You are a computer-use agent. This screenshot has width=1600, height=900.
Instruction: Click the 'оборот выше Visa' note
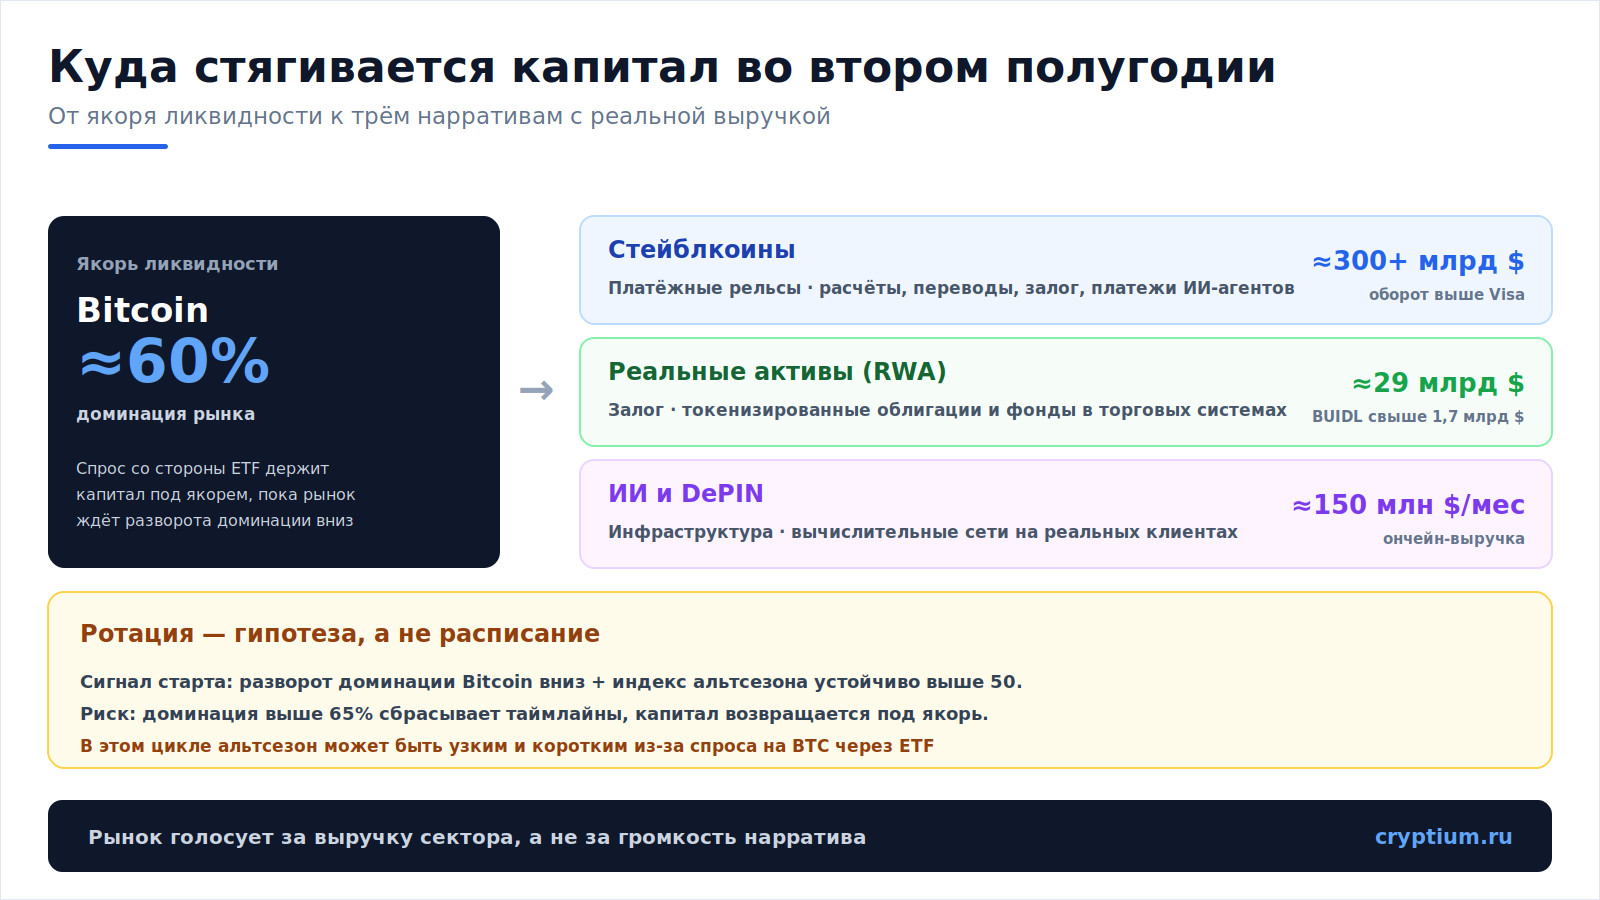pos(1447,294)
